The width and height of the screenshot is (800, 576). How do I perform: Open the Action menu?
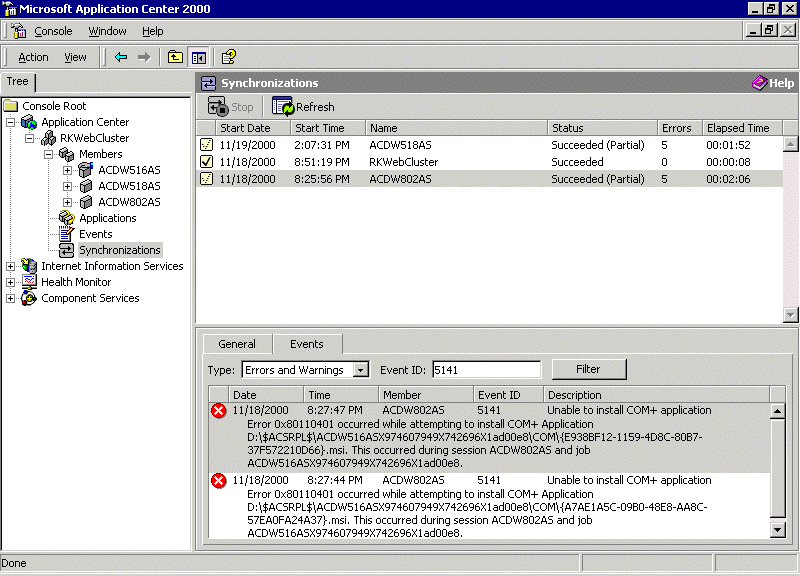tap(33, 57)
